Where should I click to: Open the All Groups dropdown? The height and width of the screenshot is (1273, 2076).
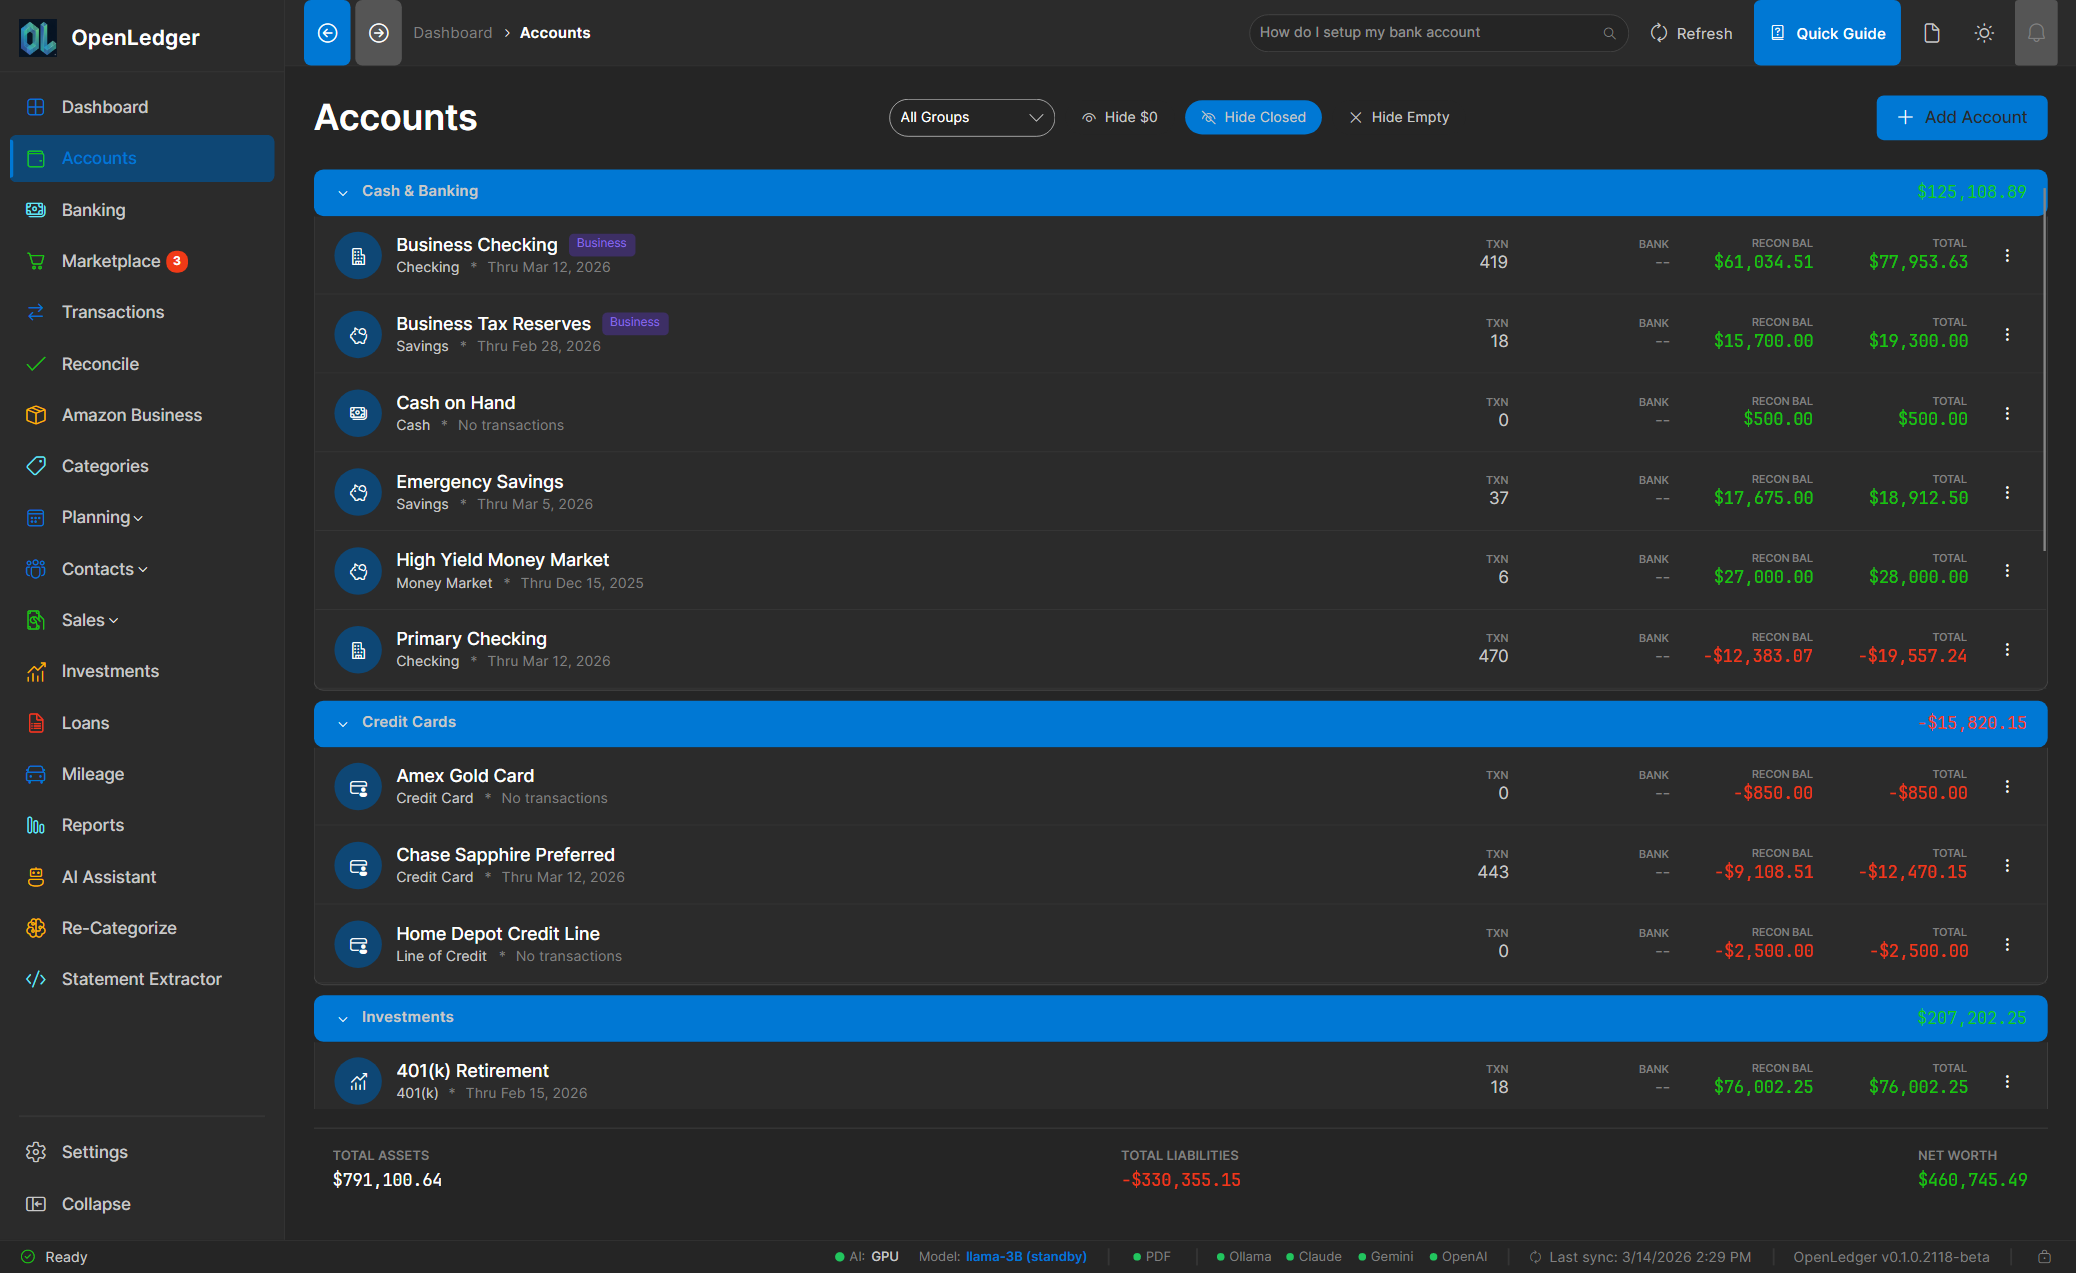pyautogui.click(x=971, y=117)
